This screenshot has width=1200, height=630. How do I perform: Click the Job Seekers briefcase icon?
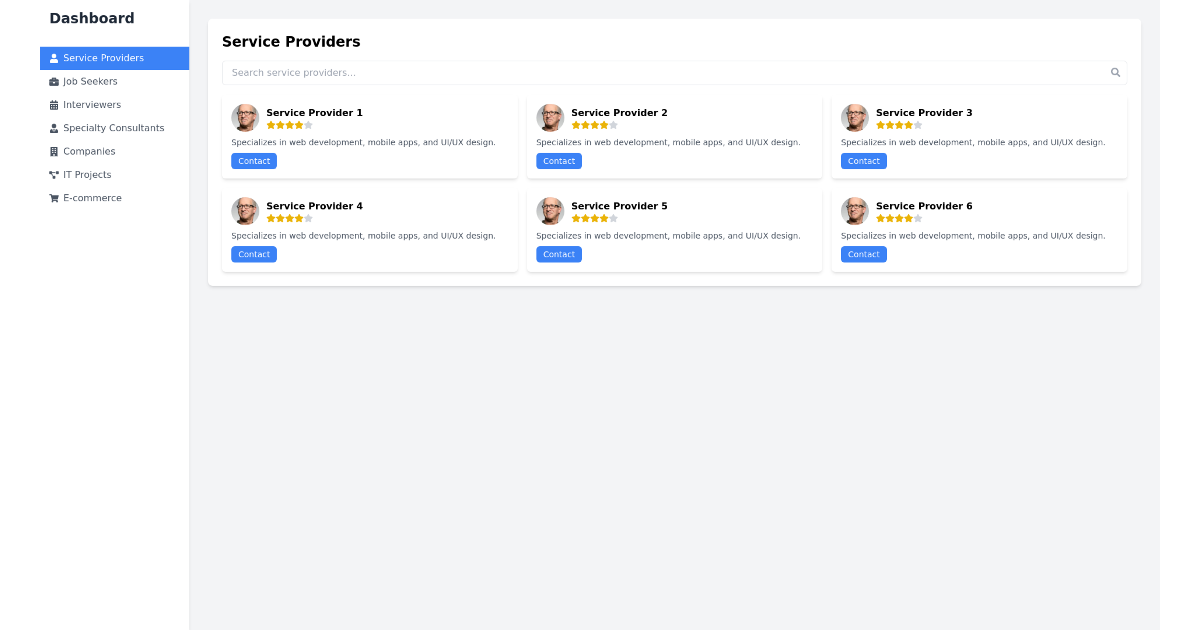(x=53, y=81)
